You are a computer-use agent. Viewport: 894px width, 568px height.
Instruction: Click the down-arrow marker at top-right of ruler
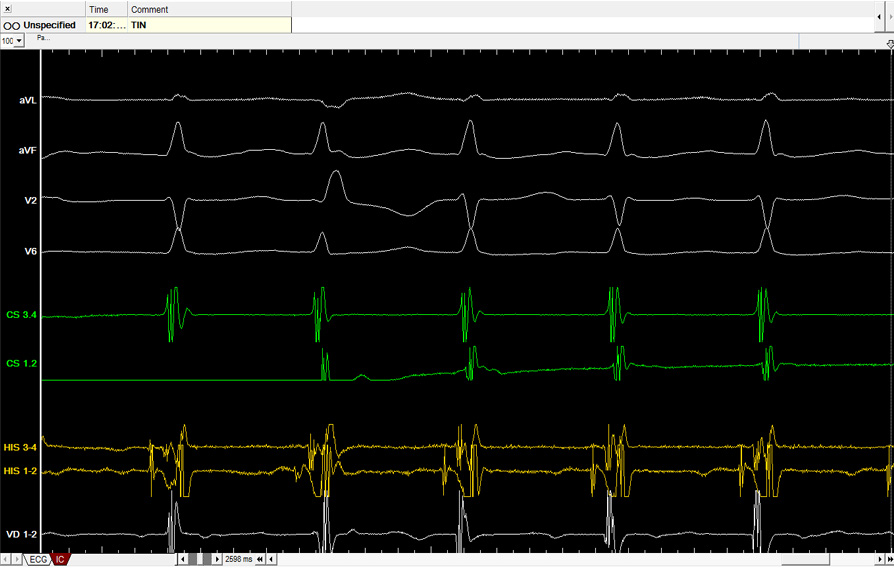tap(889, 45)
